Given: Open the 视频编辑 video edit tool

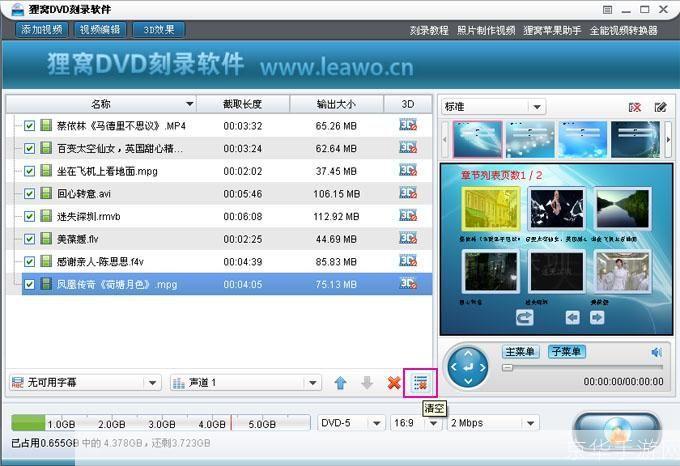Looking at the screenshot, I should pyautogui.click(x=100, y=30).
